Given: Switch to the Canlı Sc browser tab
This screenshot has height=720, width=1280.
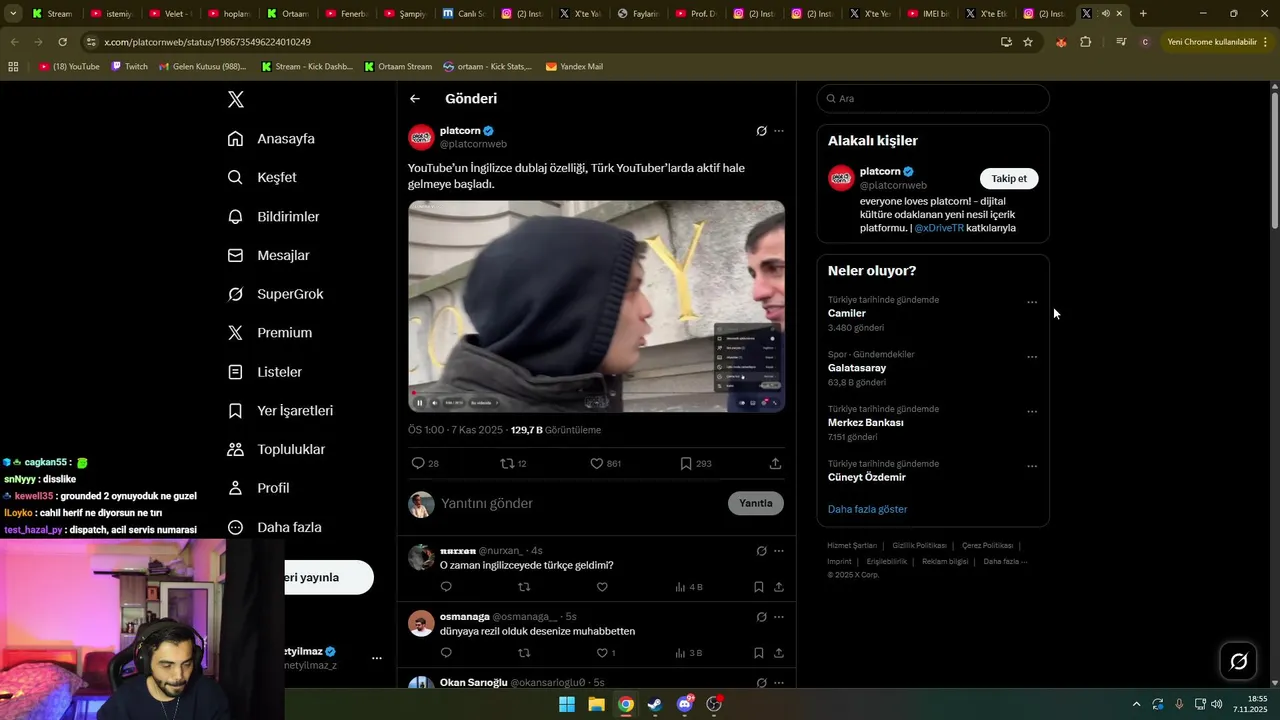Looking at the screenshot, I should 465,14.
